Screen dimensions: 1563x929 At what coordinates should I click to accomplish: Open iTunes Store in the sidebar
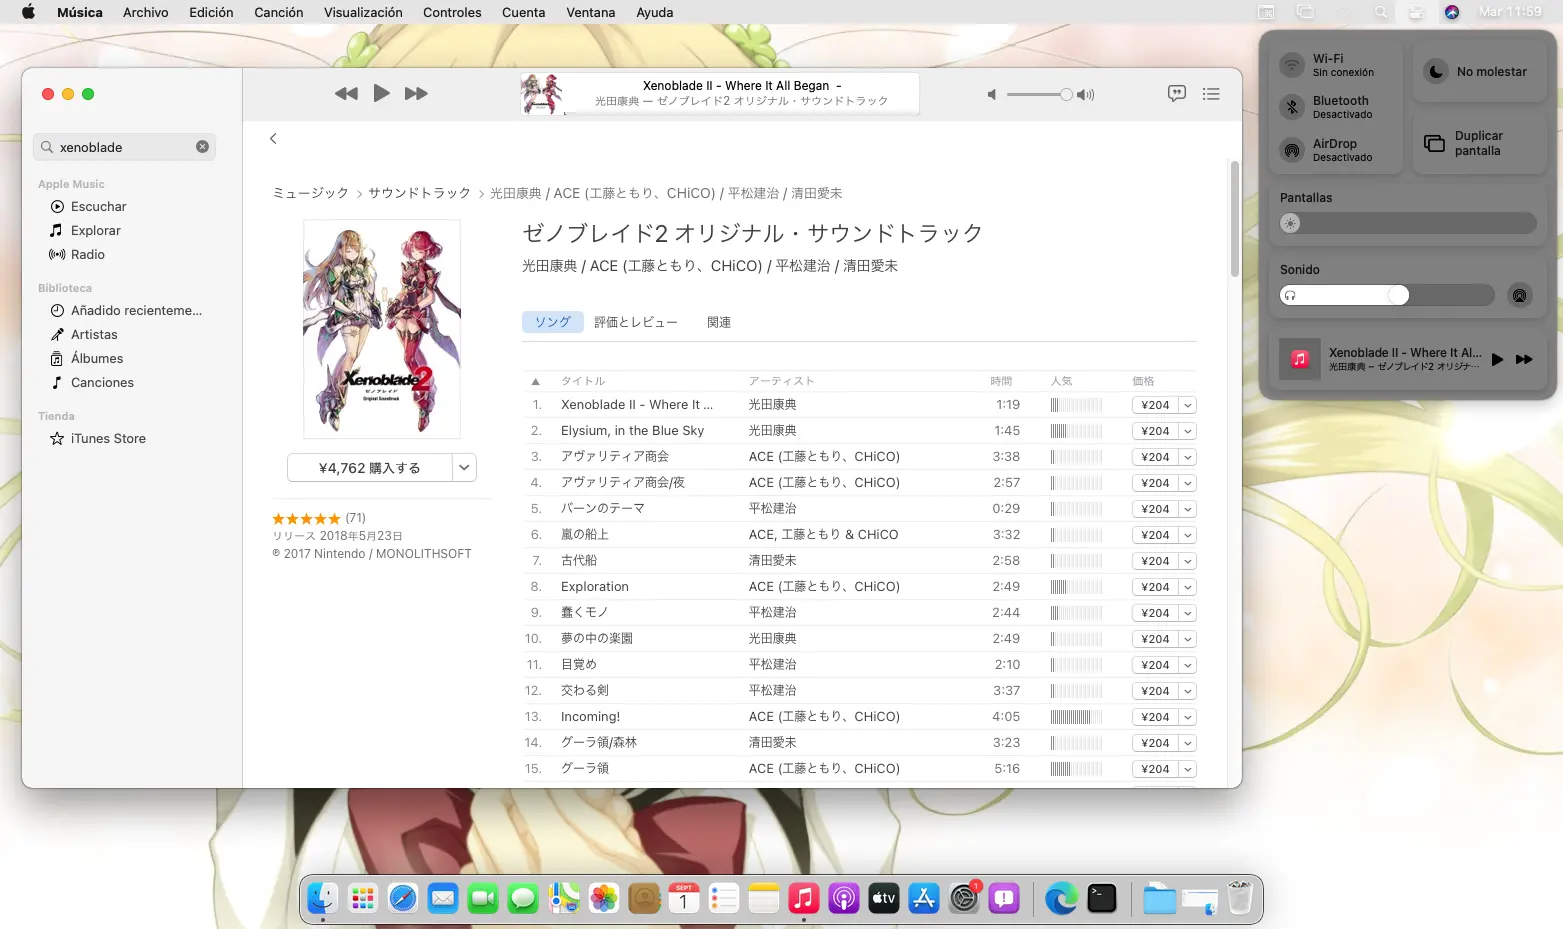pyautogui.click(x=97, y=438)
